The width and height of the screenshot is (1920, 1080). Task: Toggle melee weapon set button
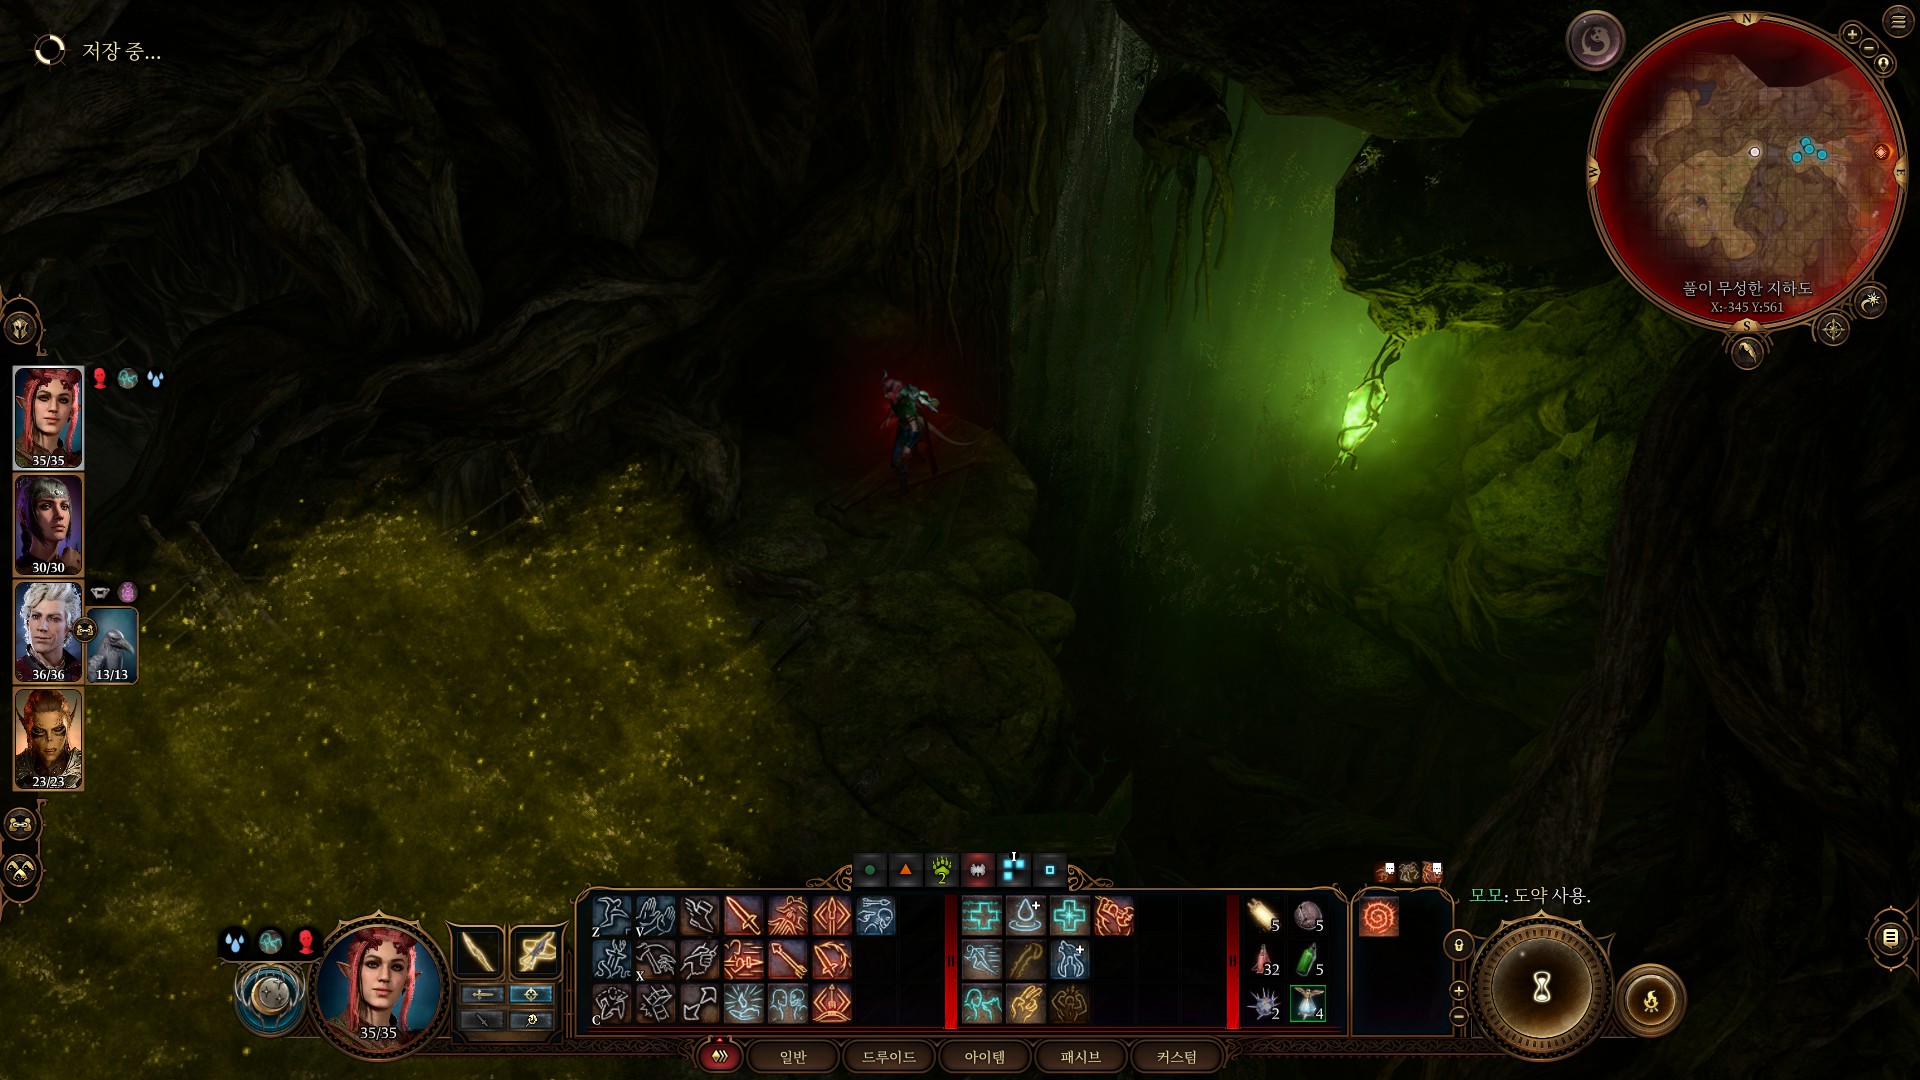[x=482, y=994]
